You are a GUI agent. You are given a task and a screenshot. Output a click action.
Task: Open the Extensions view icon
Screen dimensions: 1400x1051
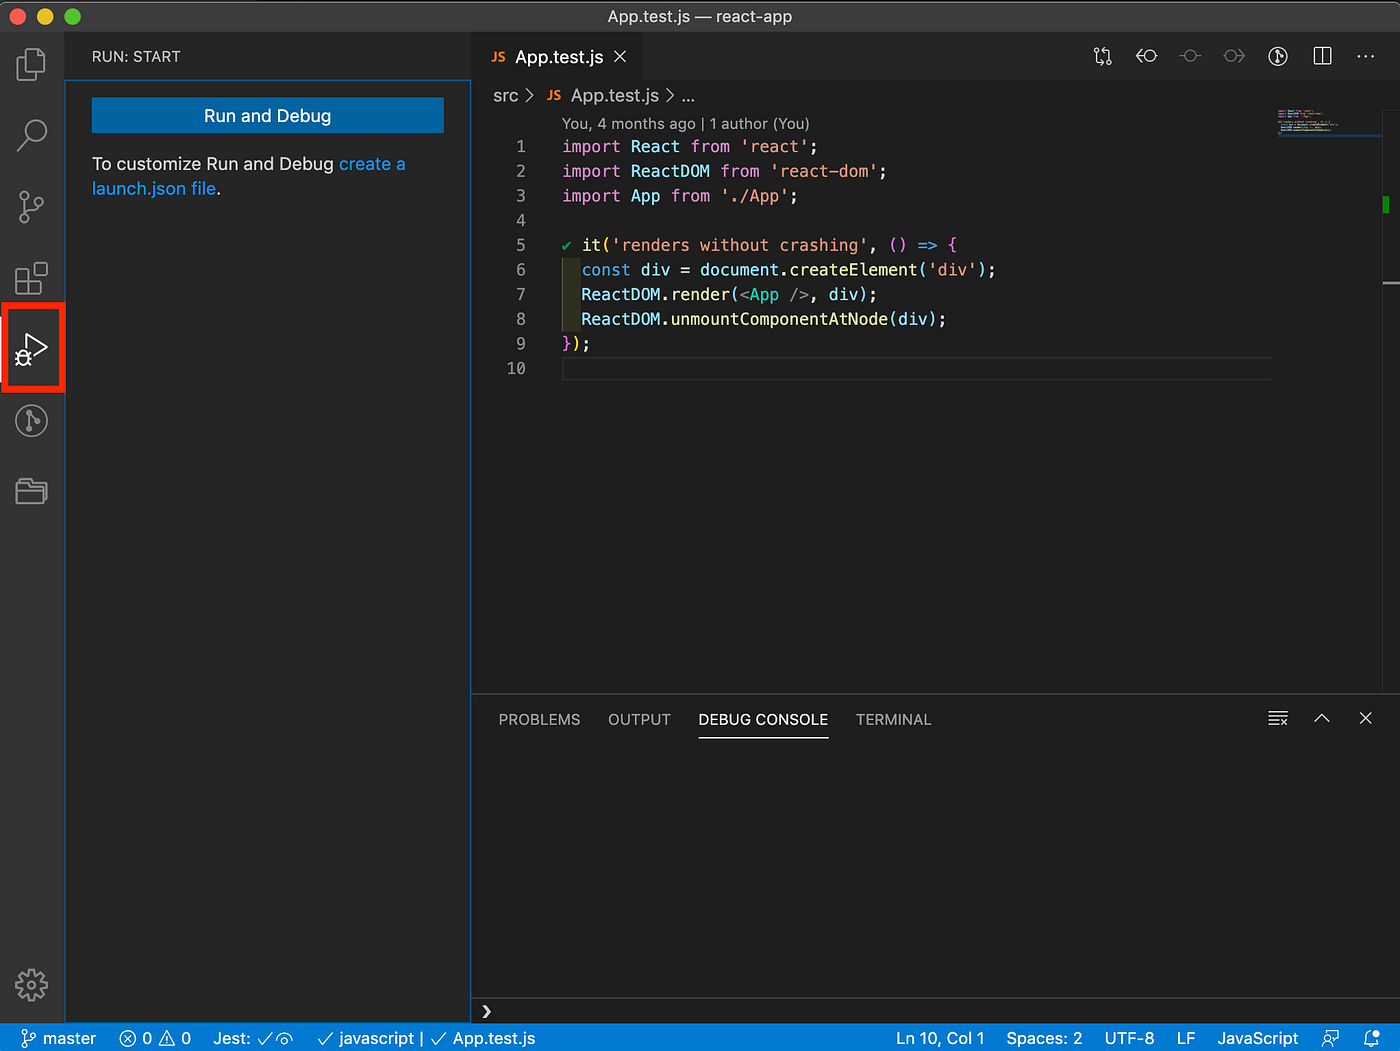pyautogui.click(x=31, y=278)
